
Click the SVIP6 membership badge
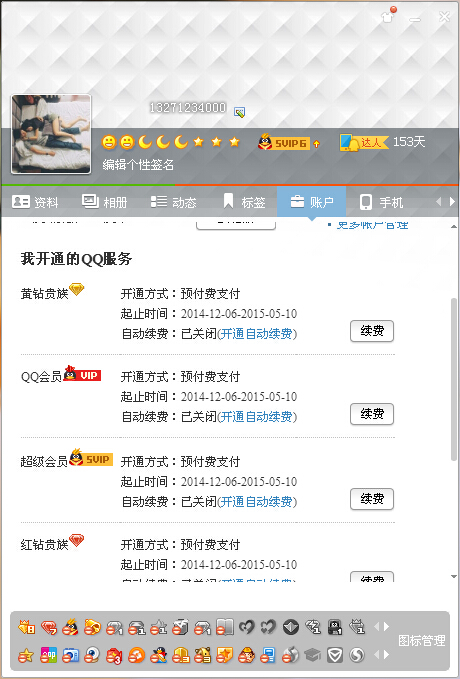[x=283, y=142]
